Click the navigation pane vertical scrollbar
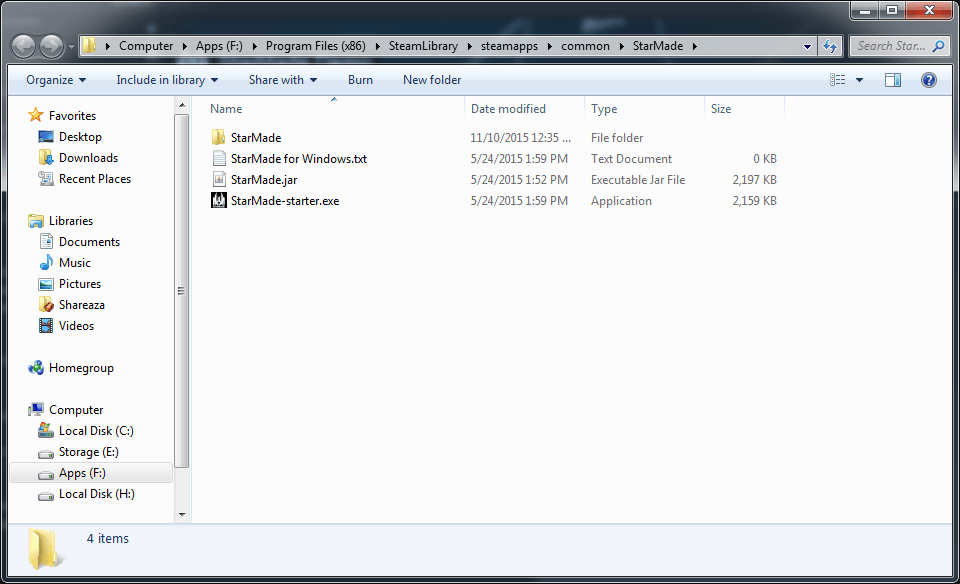Screen dimensions: 960x584 point(181,290)
